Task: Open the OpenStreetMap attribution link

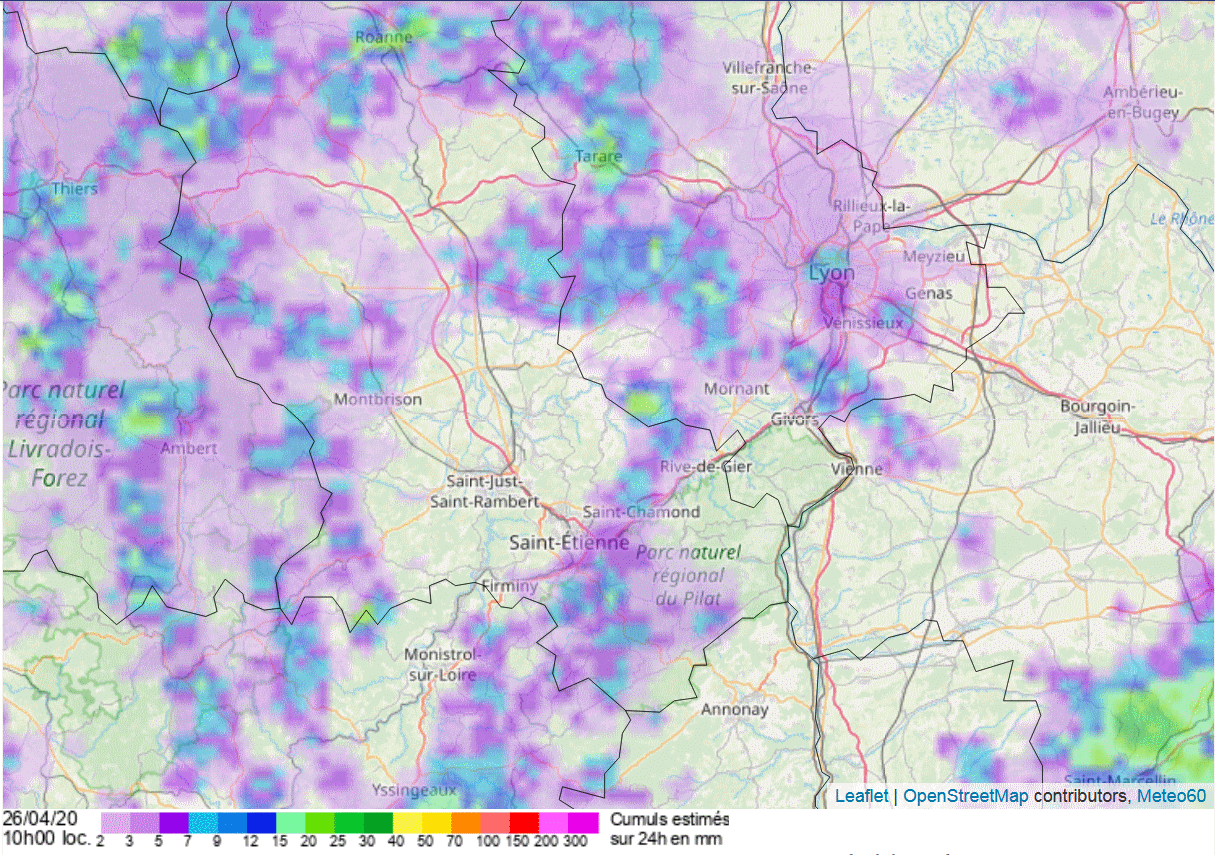Action: [965, 796]
